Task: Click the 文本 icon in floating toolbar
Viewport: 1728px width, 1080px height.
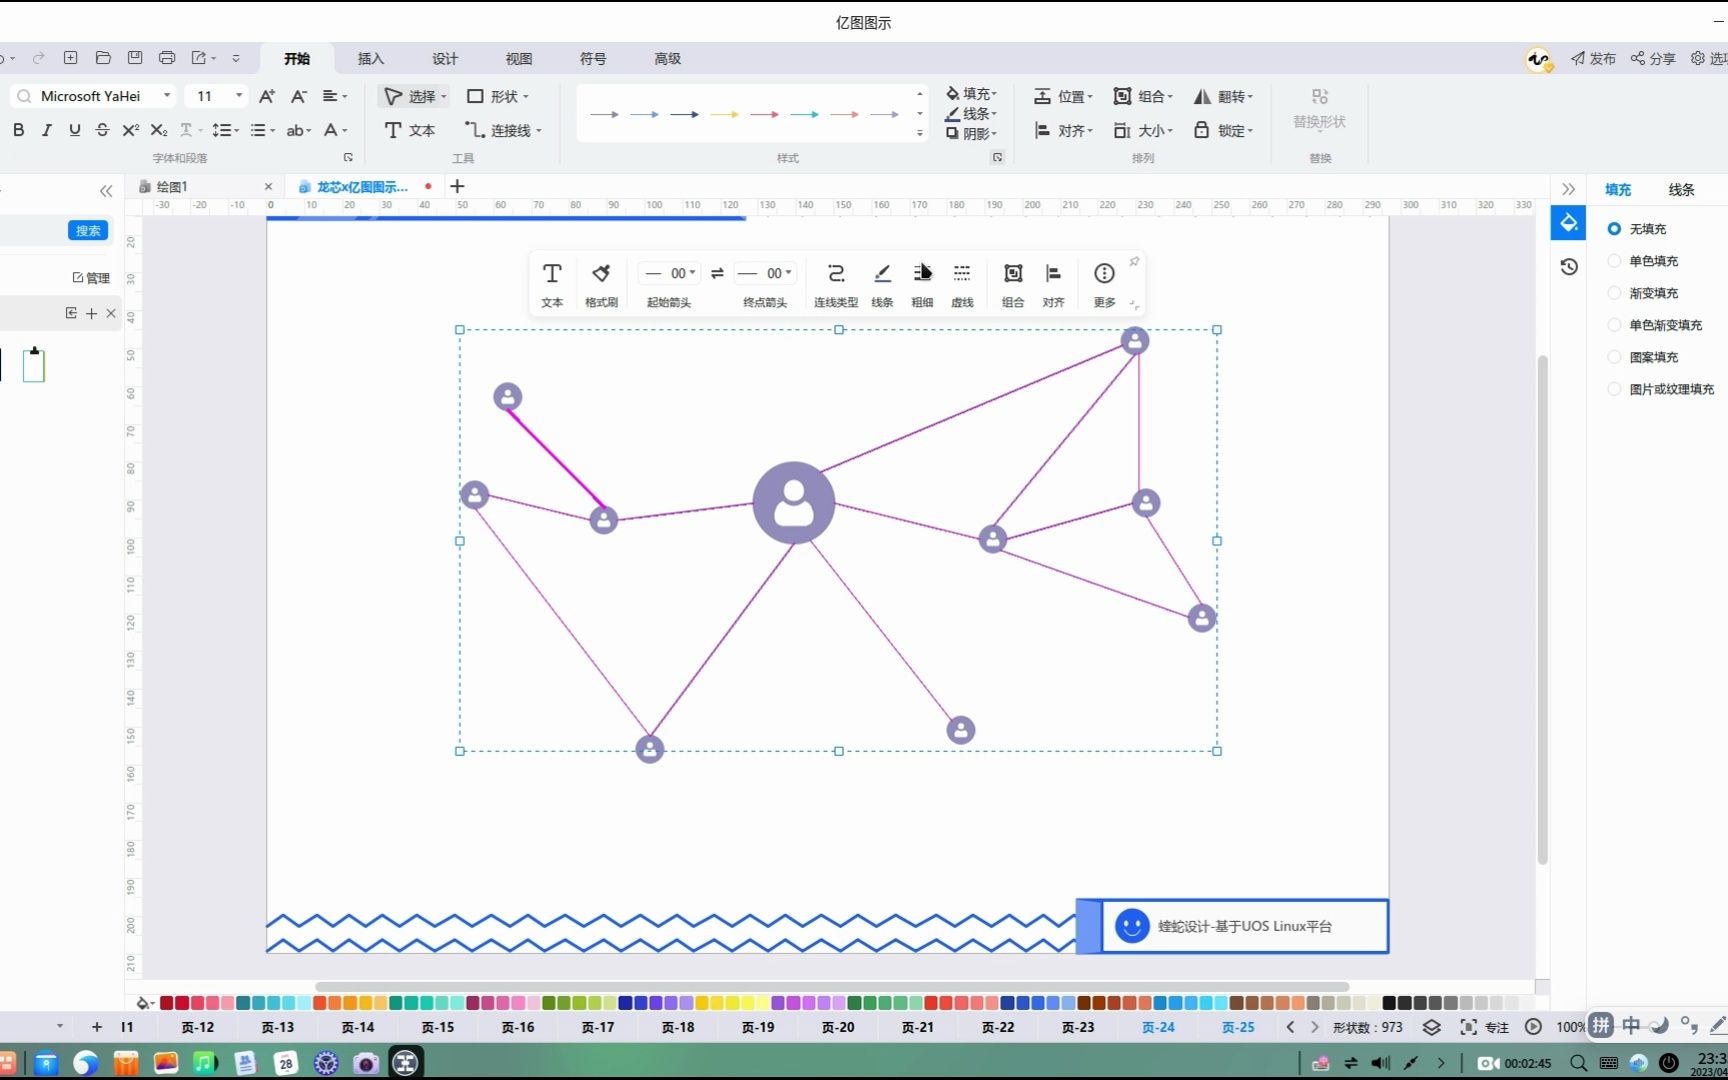Action: [x=552, y=274]
